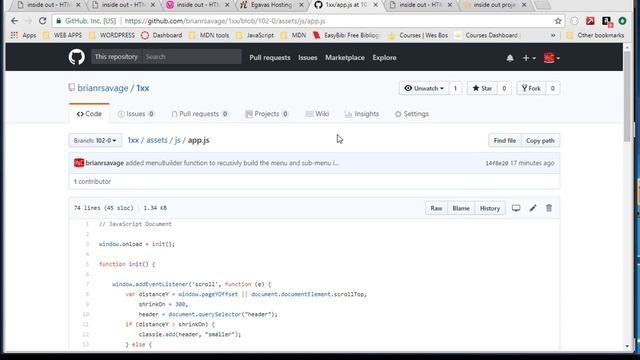Switch to the Code tab
Screen dimensions: 640x360
click(x=89, y=114)
